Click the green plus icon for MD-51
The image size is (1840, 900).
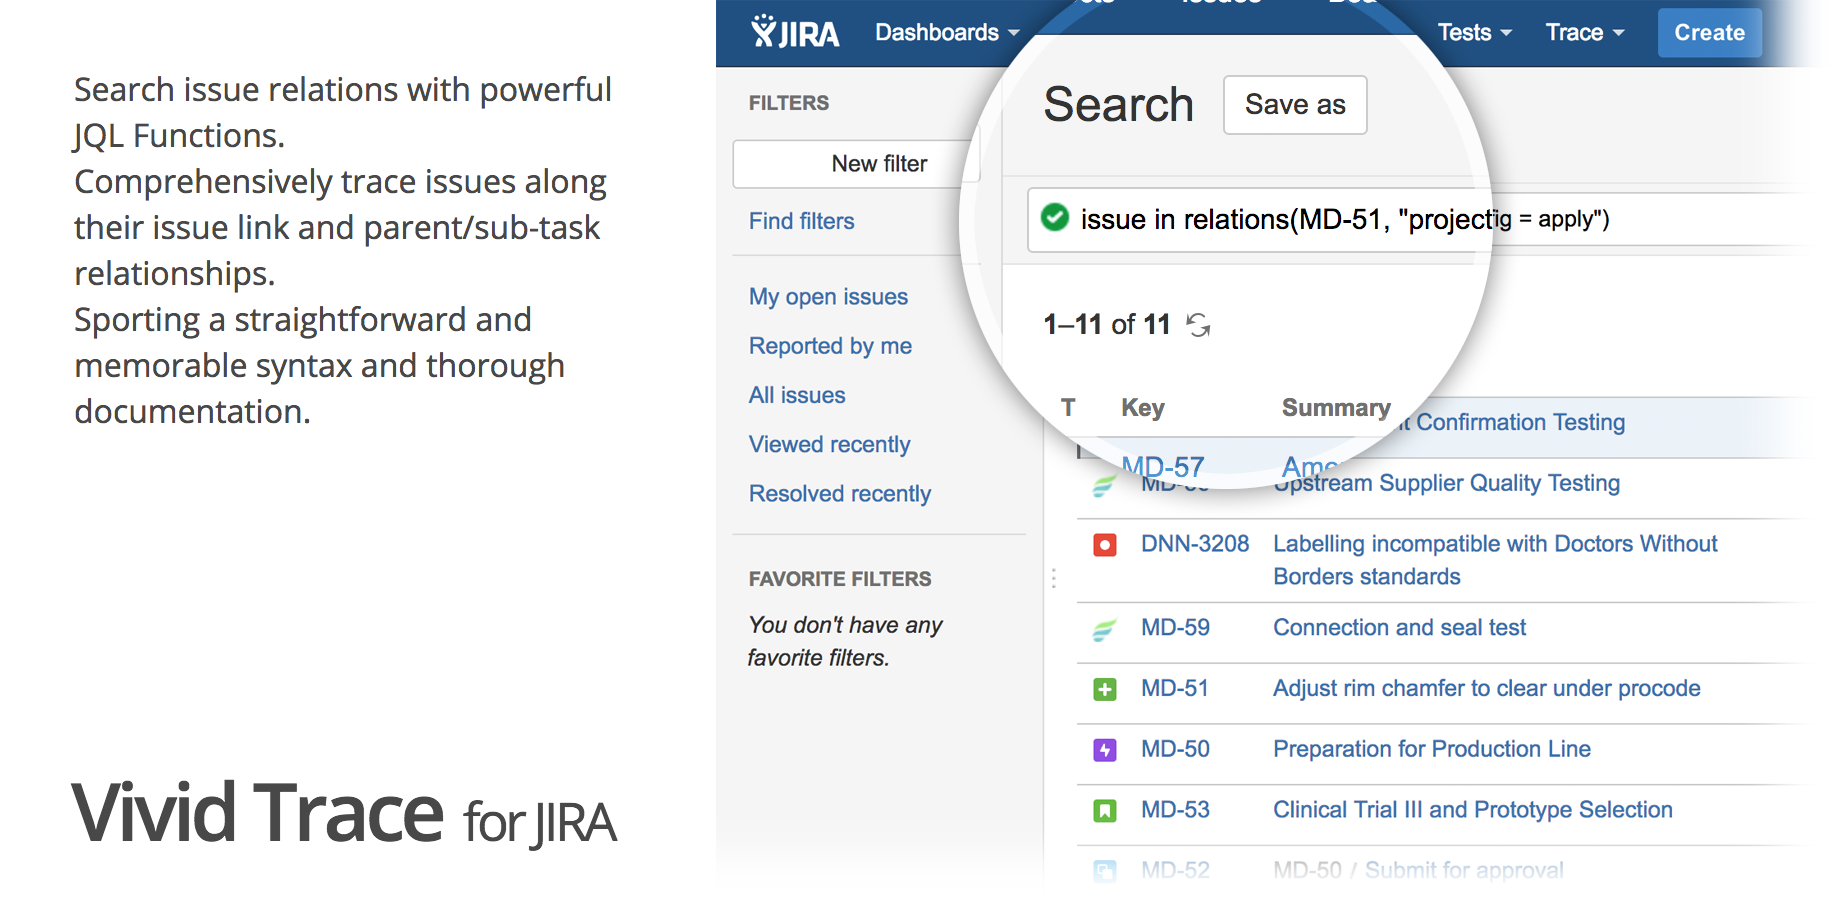[x=1104, y=690]
